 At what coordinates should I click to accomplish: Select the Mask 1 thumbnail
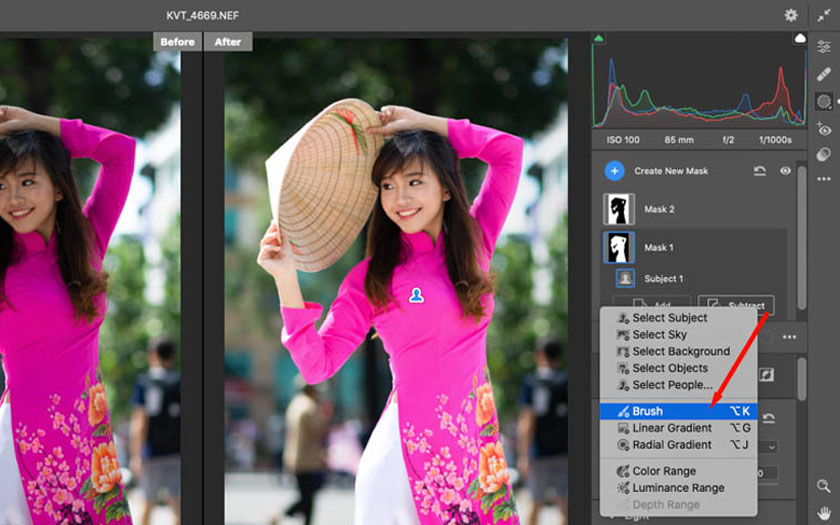pyautogui.click(x=619, y=247)
